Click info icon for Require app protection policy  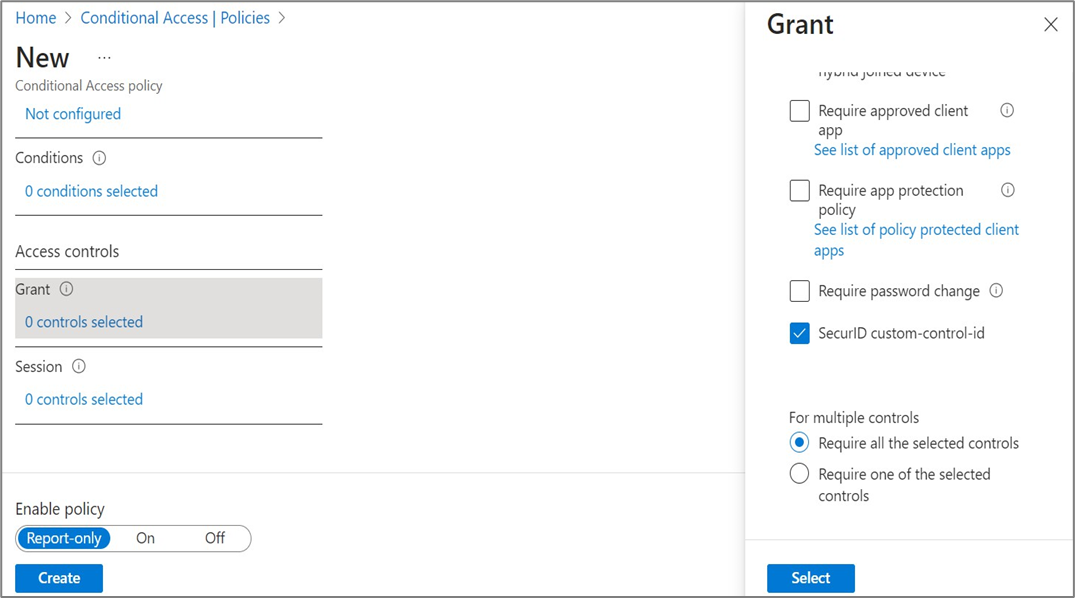point(1008,190)
